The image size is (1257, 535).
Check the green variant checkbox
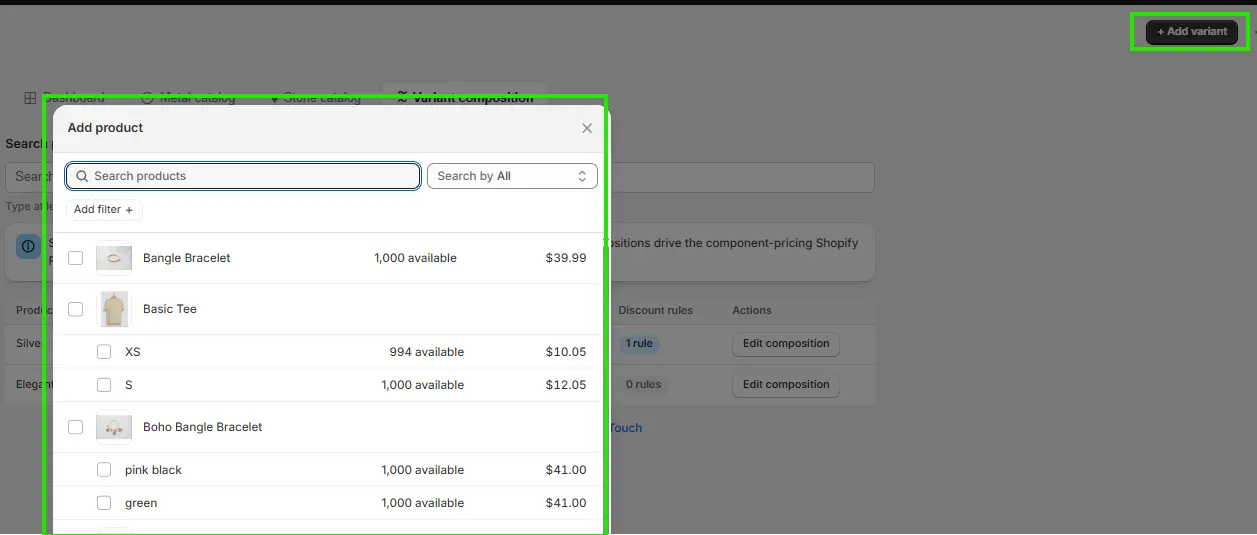(x=104, y=503)
